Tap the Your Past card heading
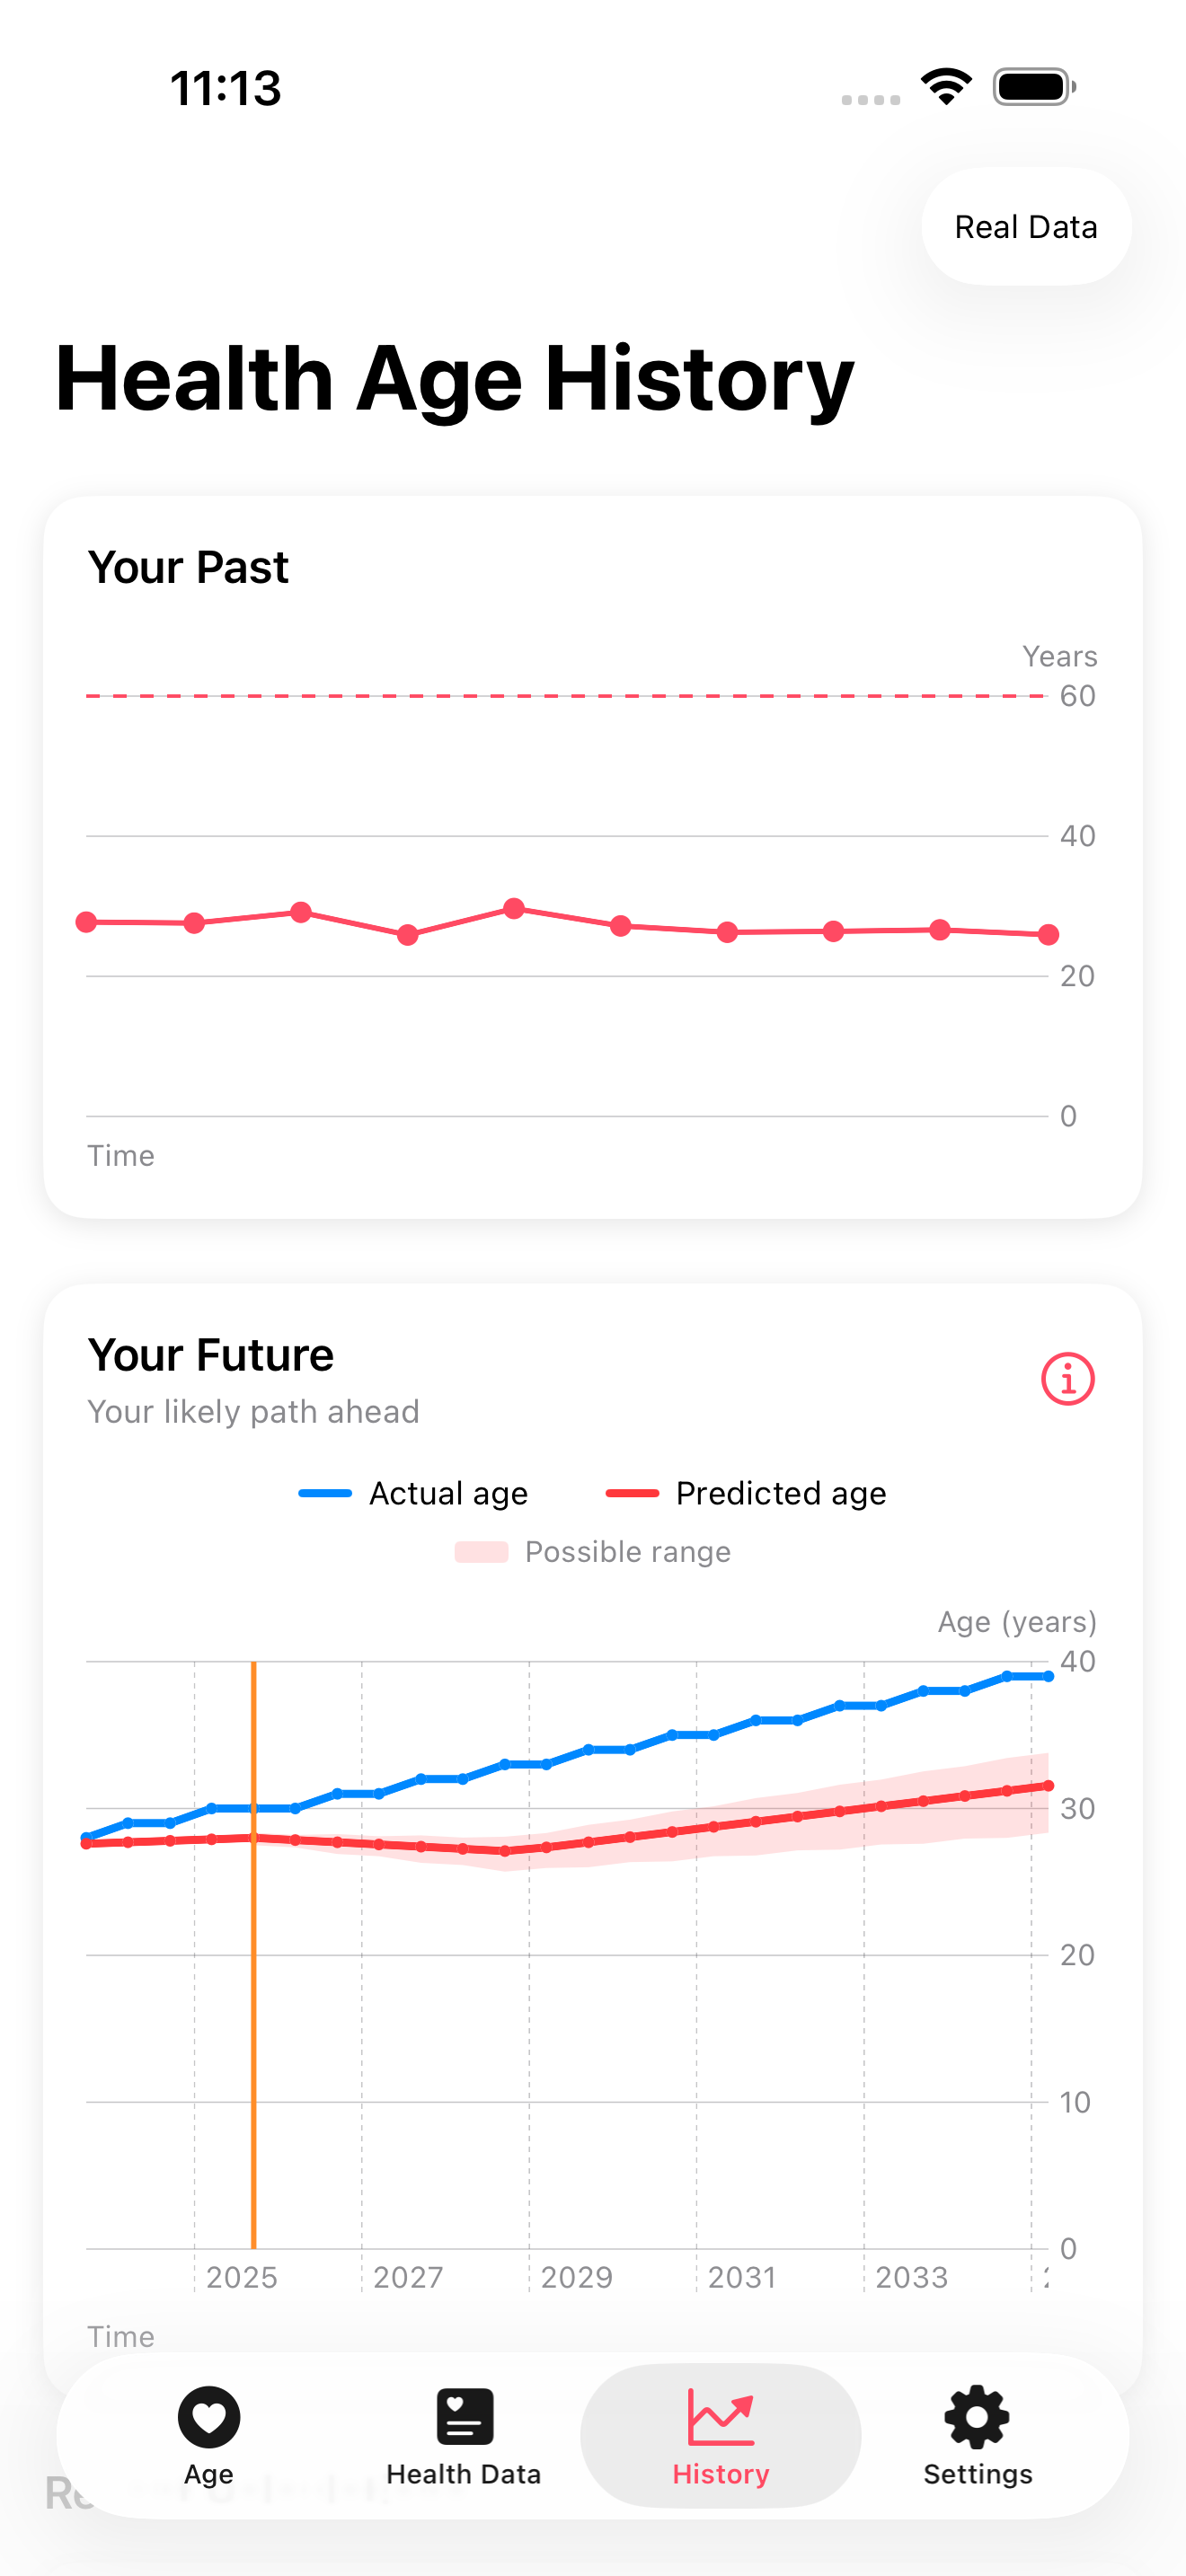The width and height of the screenshot is (1186, 2576). [x=188, y=567]
